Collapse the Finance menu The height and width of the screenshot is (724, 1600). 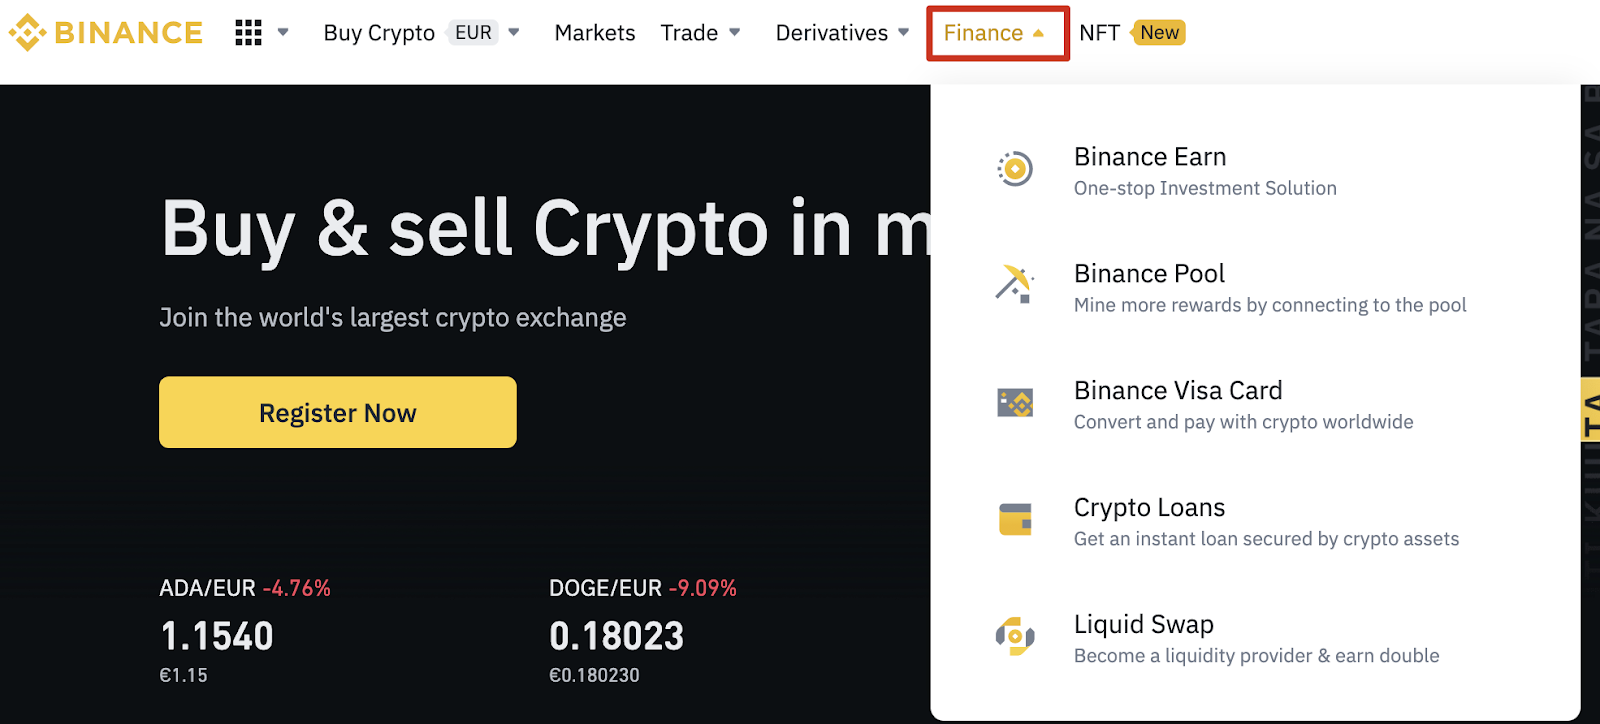[996, 33]
